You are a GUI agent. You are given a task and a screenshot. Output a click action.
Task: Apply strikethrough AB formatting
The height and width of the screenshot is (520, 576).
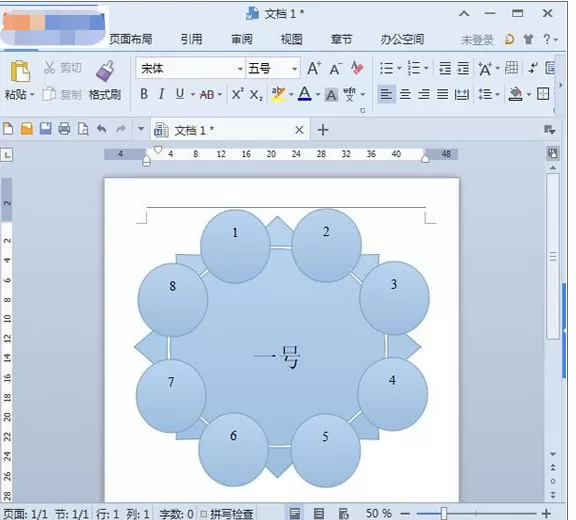pos(207,95)
